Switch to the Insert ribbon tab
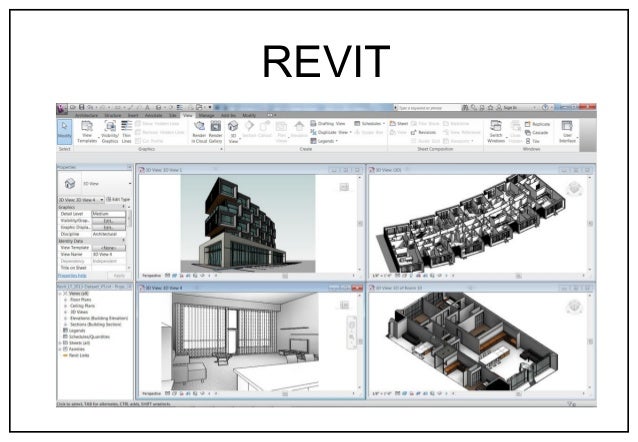The image size is (638, 442). point(133,116)
